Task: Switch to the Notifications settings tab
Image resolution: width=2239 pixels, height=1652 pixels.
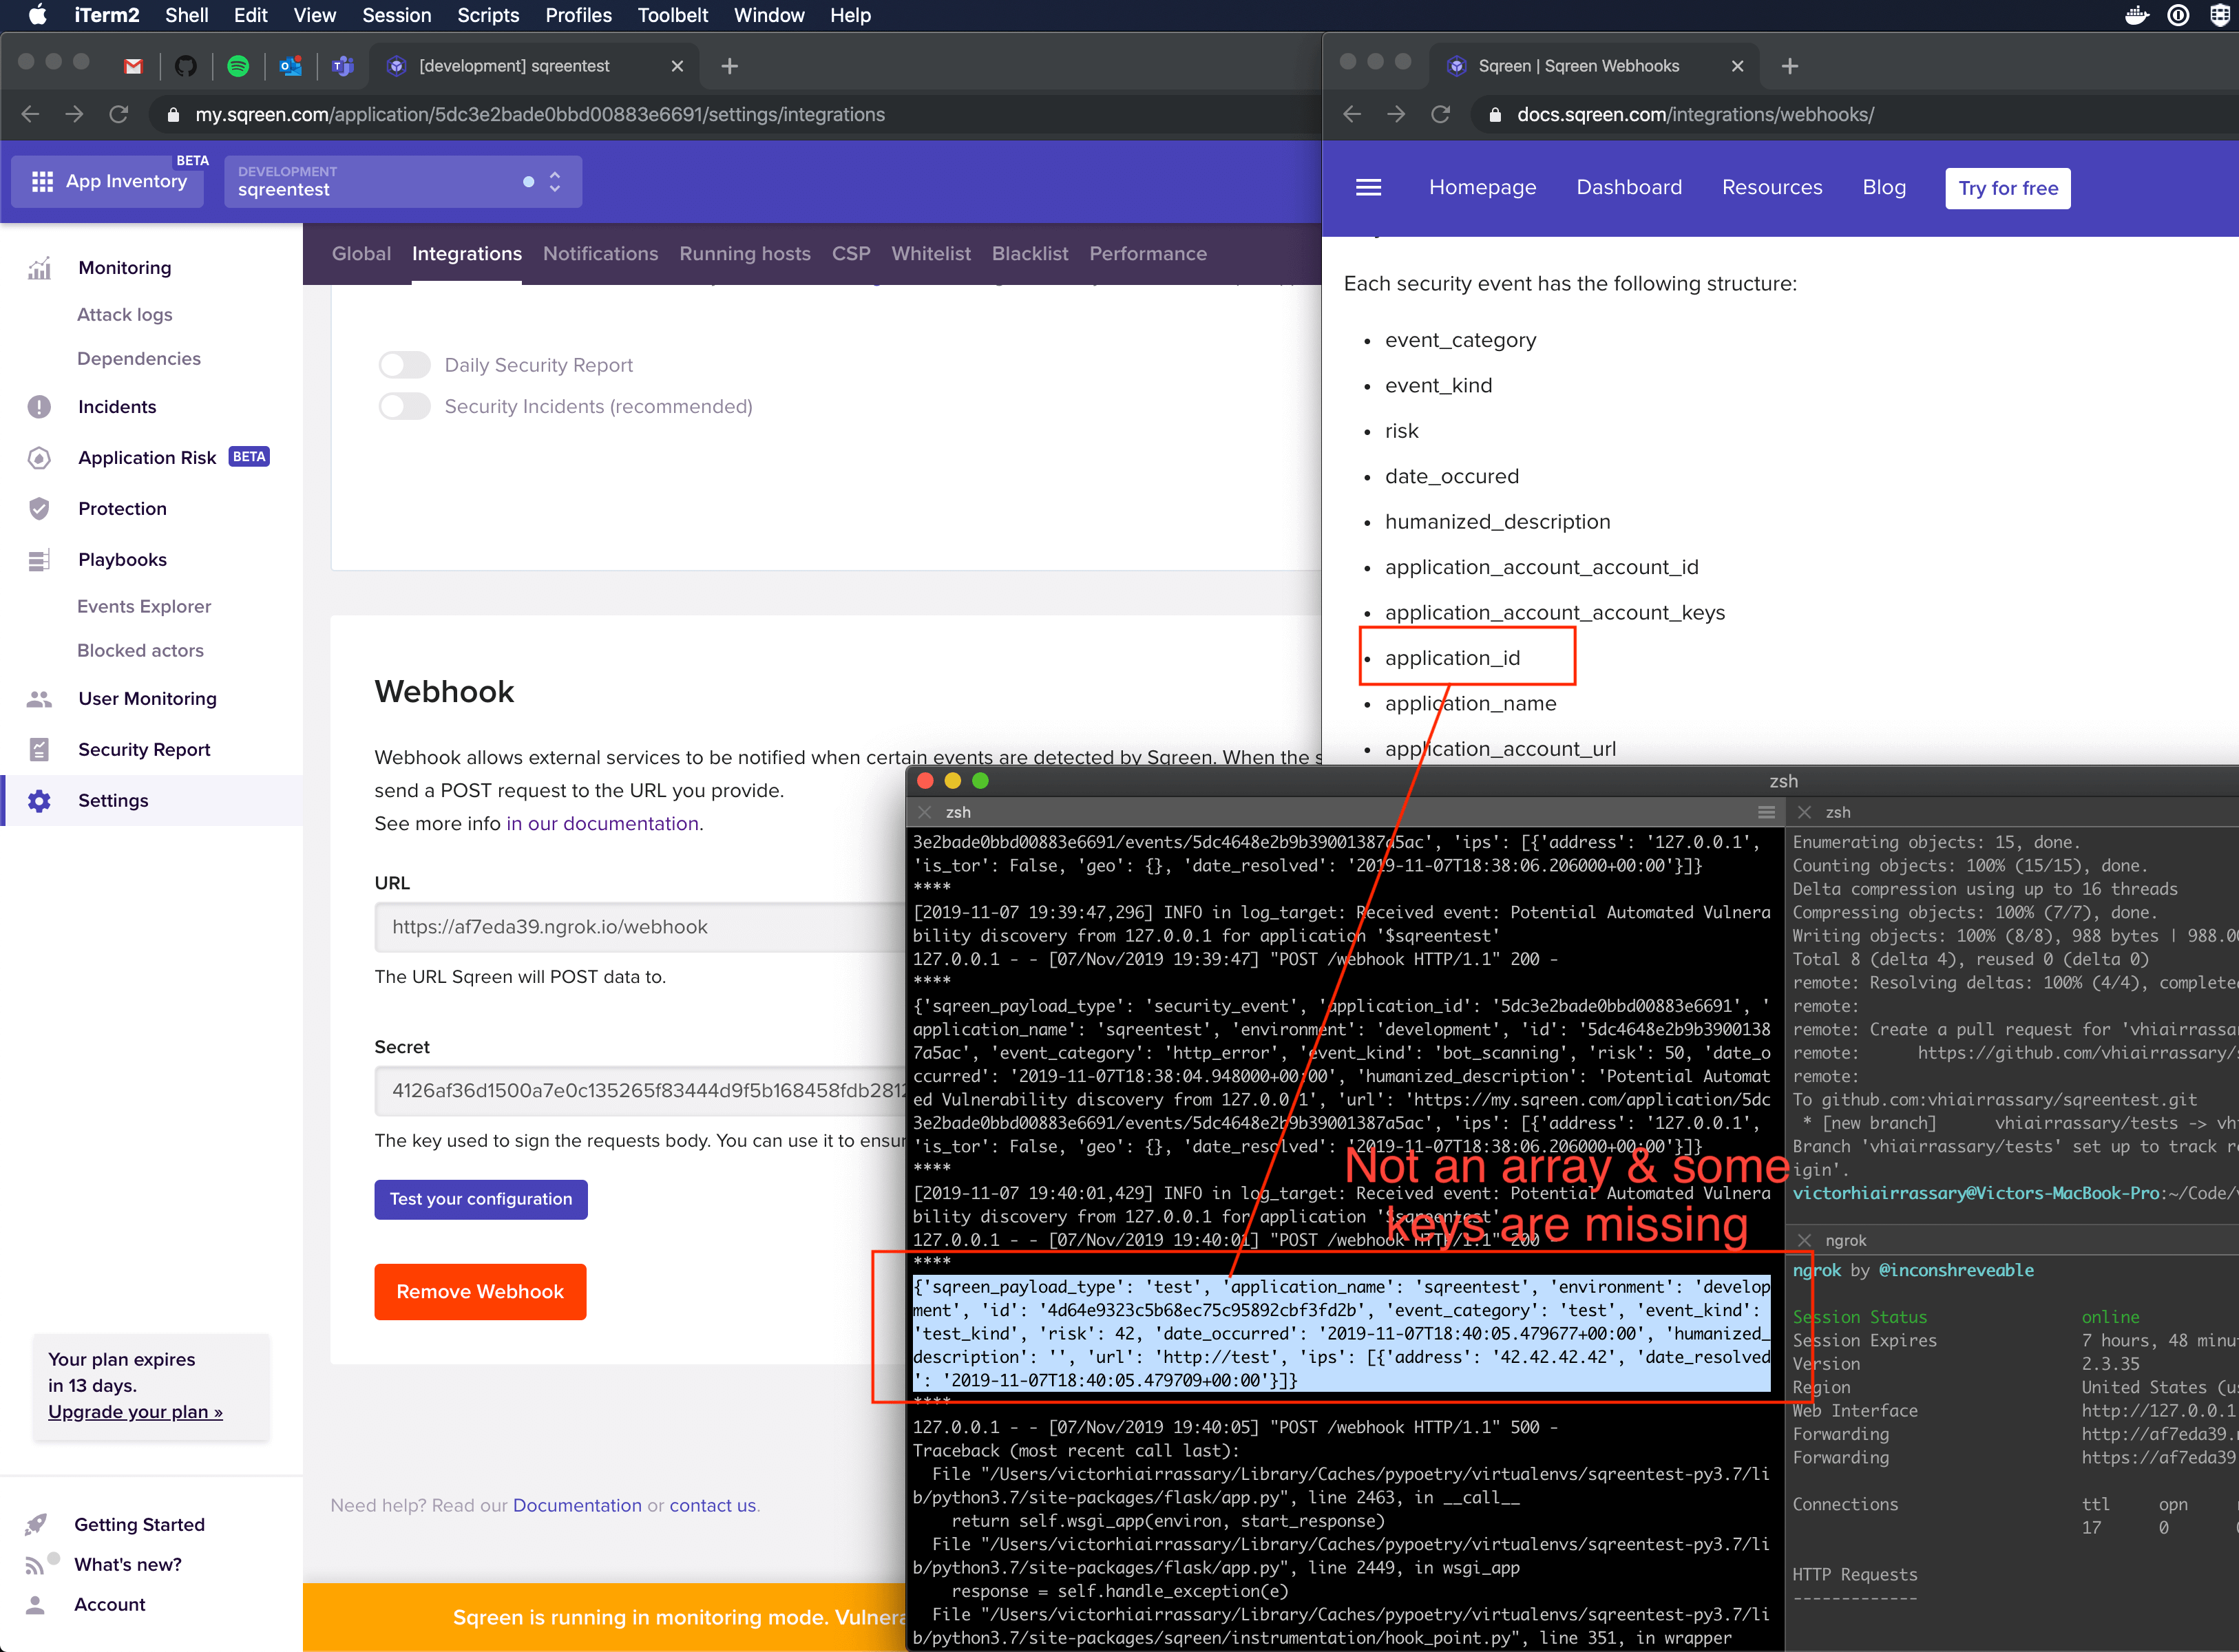Action: [x=600, y=254]
